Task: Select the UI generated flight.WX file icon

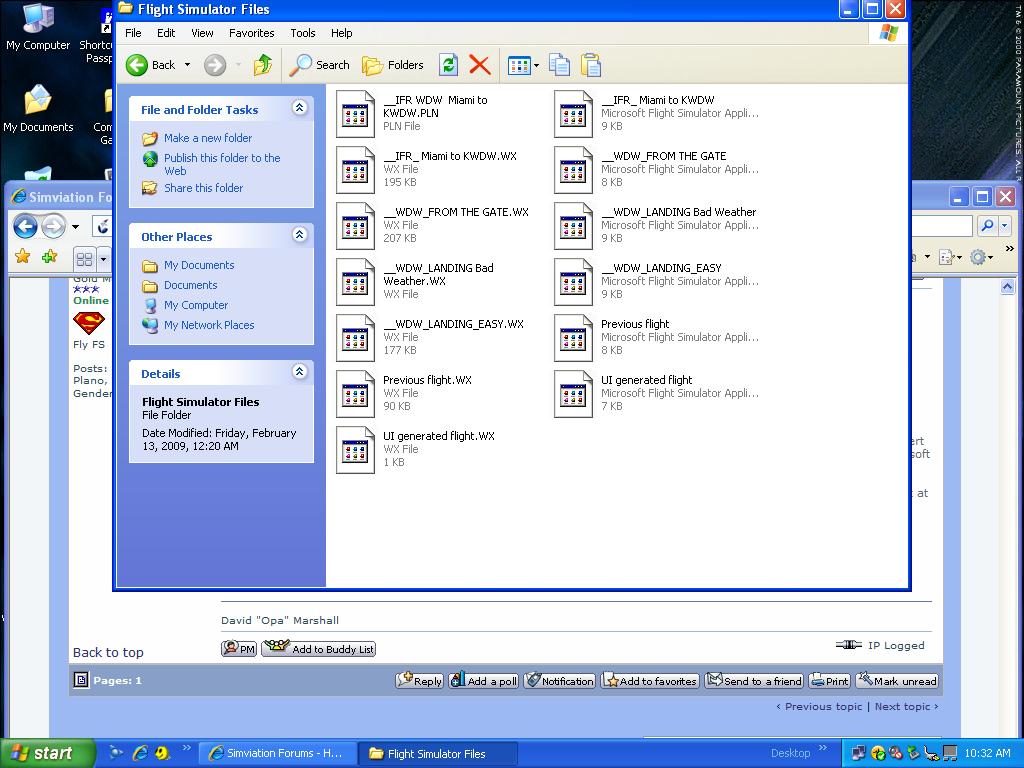Action: (355, 449)
